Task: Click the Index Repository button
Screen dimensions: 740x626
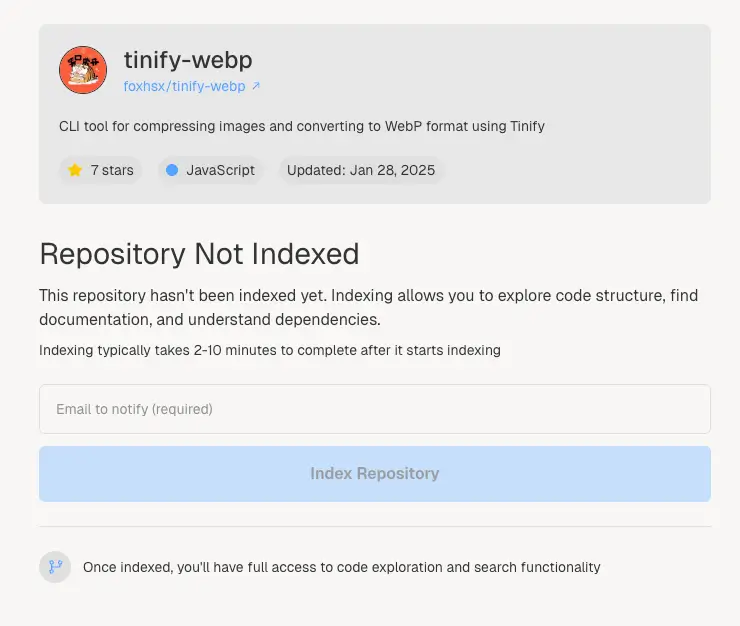Action: pos(375,474)
